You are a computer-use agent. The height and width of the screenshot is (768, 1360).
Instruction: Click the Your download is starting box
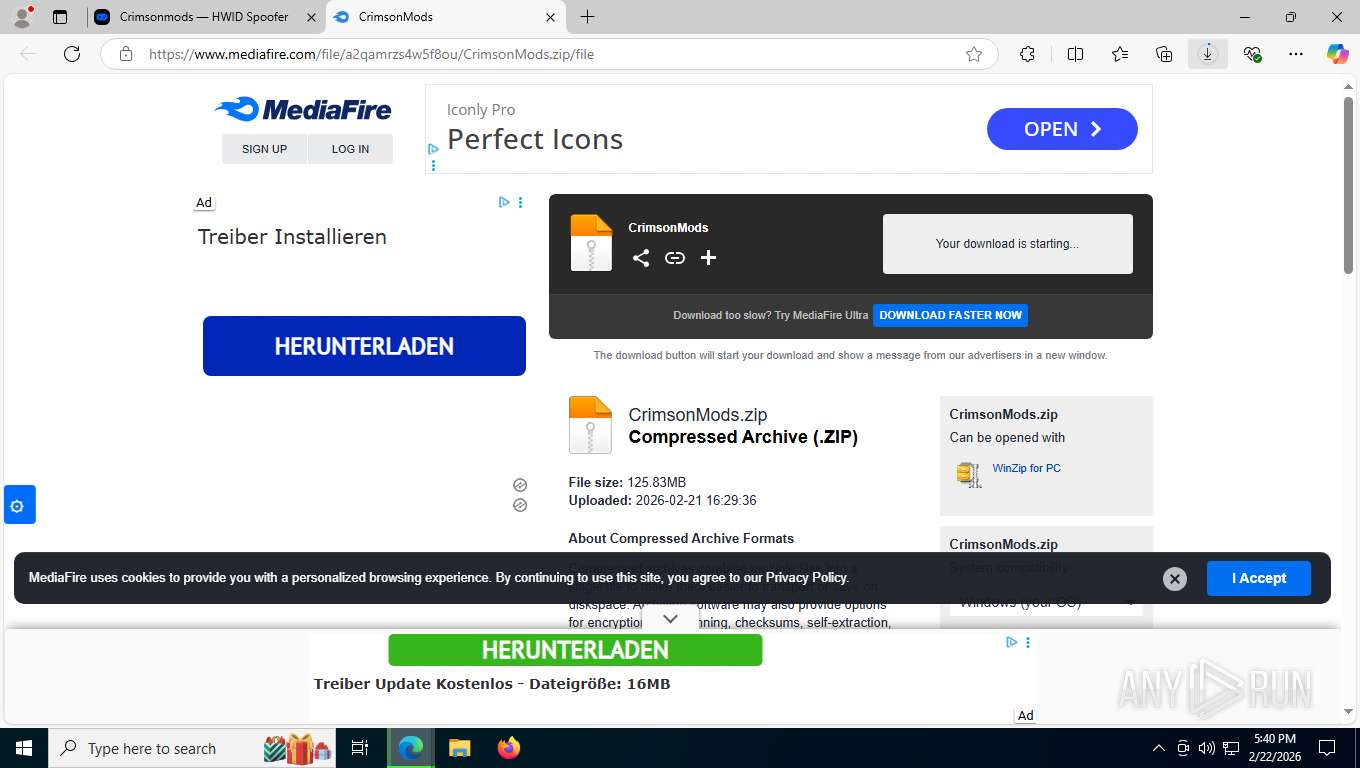click(1007, 244)
